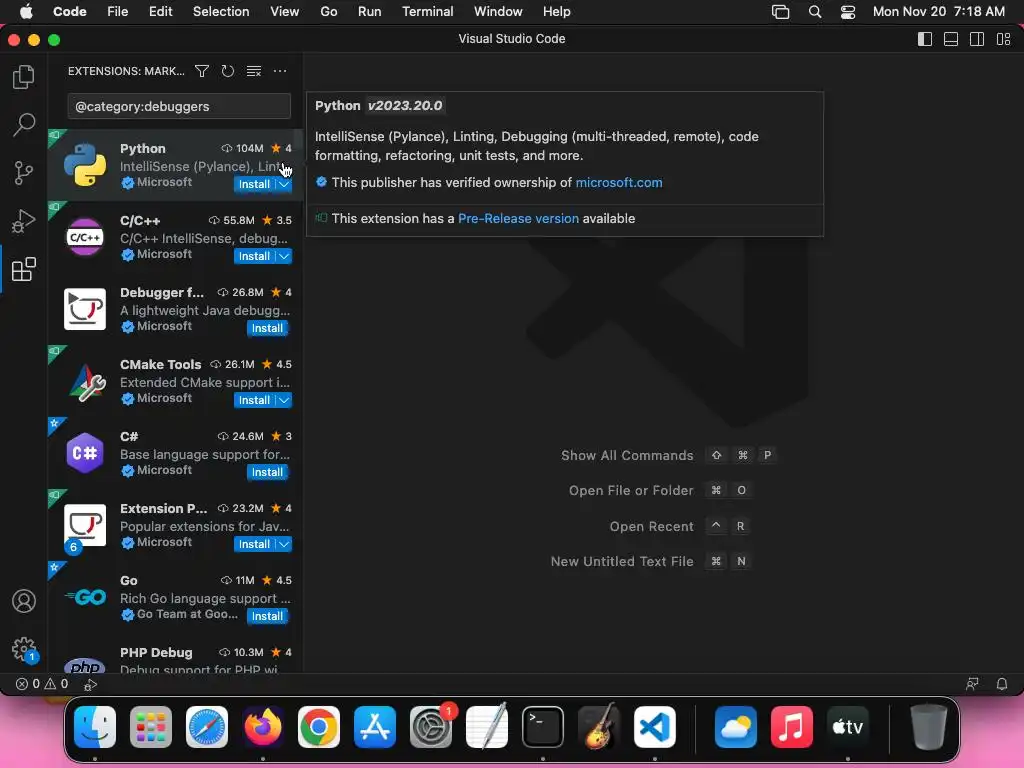
Task: Install the C/C++ extension
Action: (x=254, y=256)
